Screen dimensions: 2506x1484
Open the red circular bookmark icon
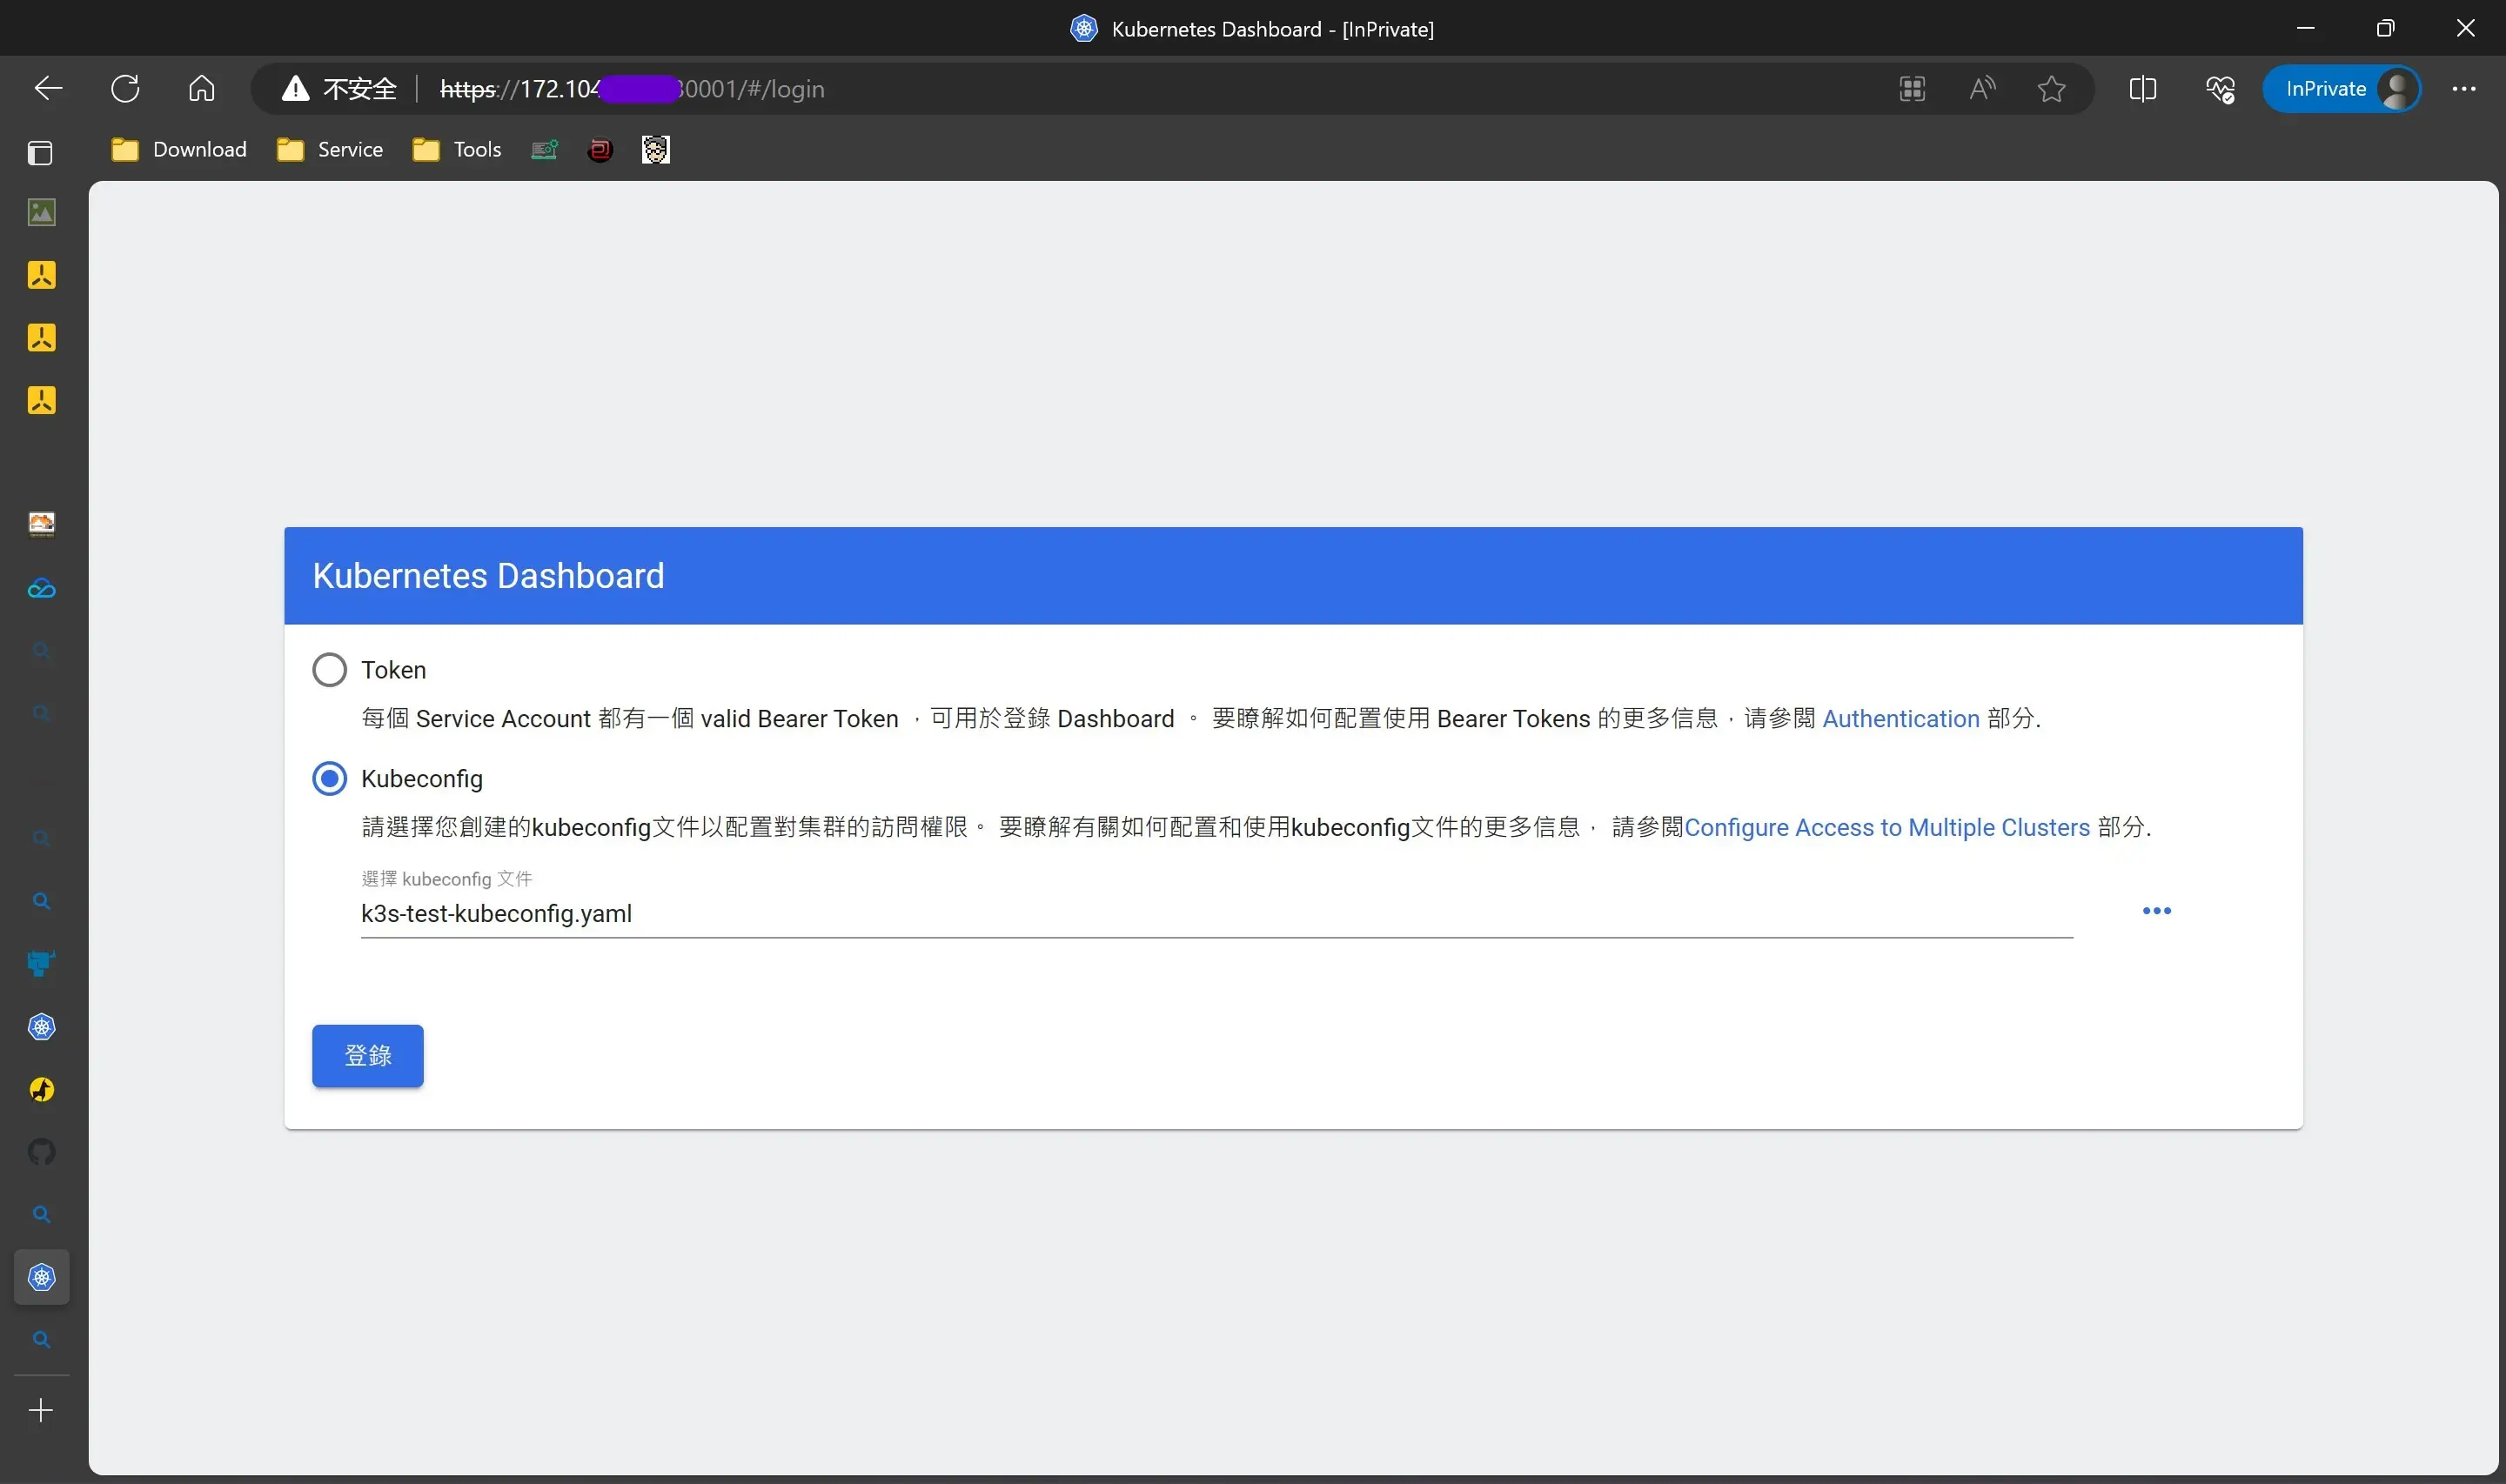(600, 150)
